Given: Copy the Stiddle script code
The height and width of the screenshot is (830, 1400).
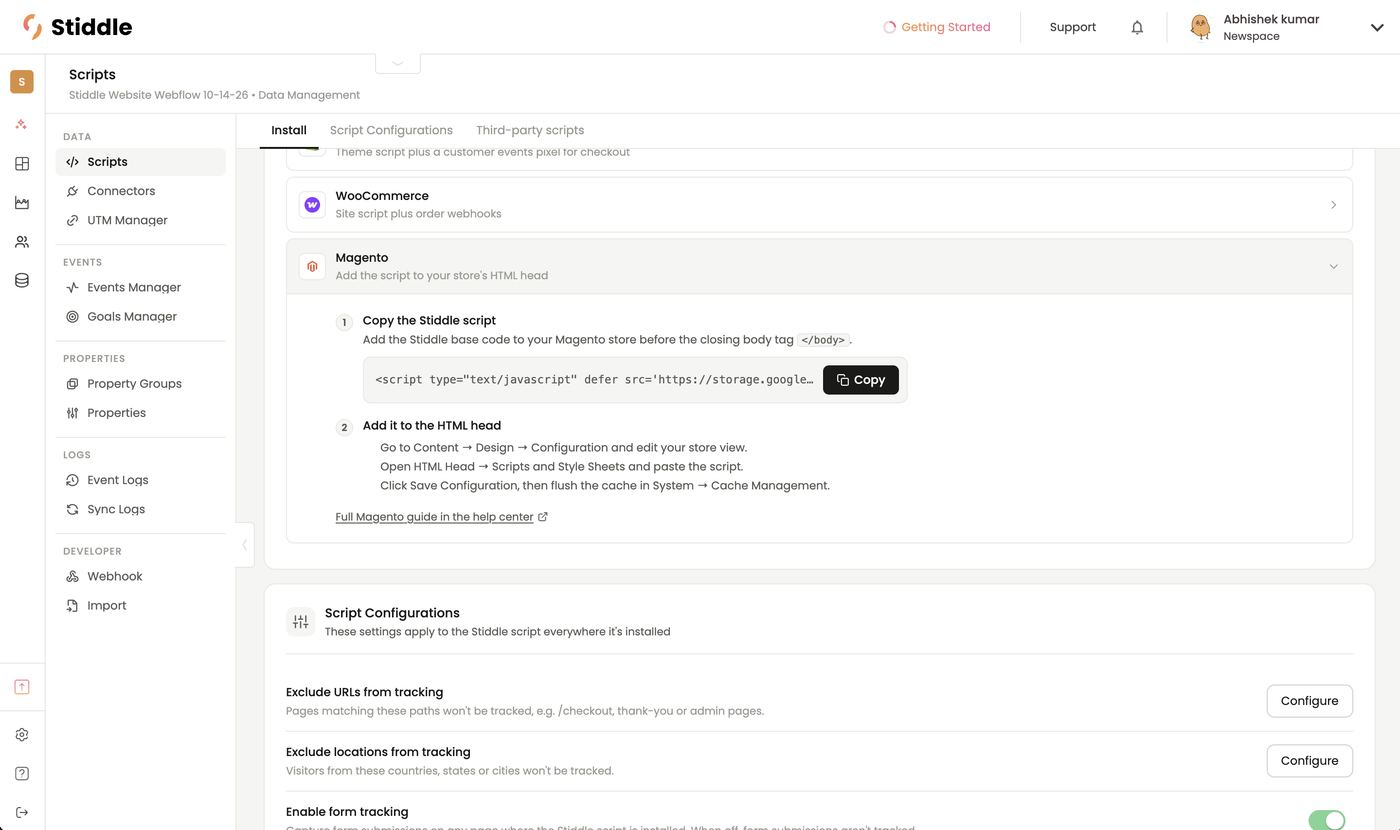Looking at the screenshot, I should pyautogui.click(x=861, y=380).
